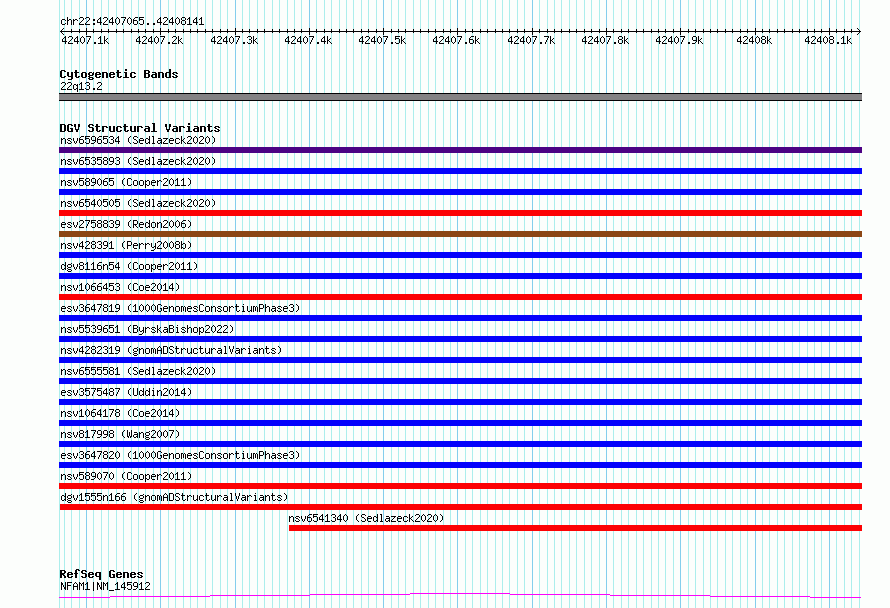Click the 42407.9k ruler position
The height and width of the screenshot is (608, 890).
pyautogui.click(x=679, y=40)
